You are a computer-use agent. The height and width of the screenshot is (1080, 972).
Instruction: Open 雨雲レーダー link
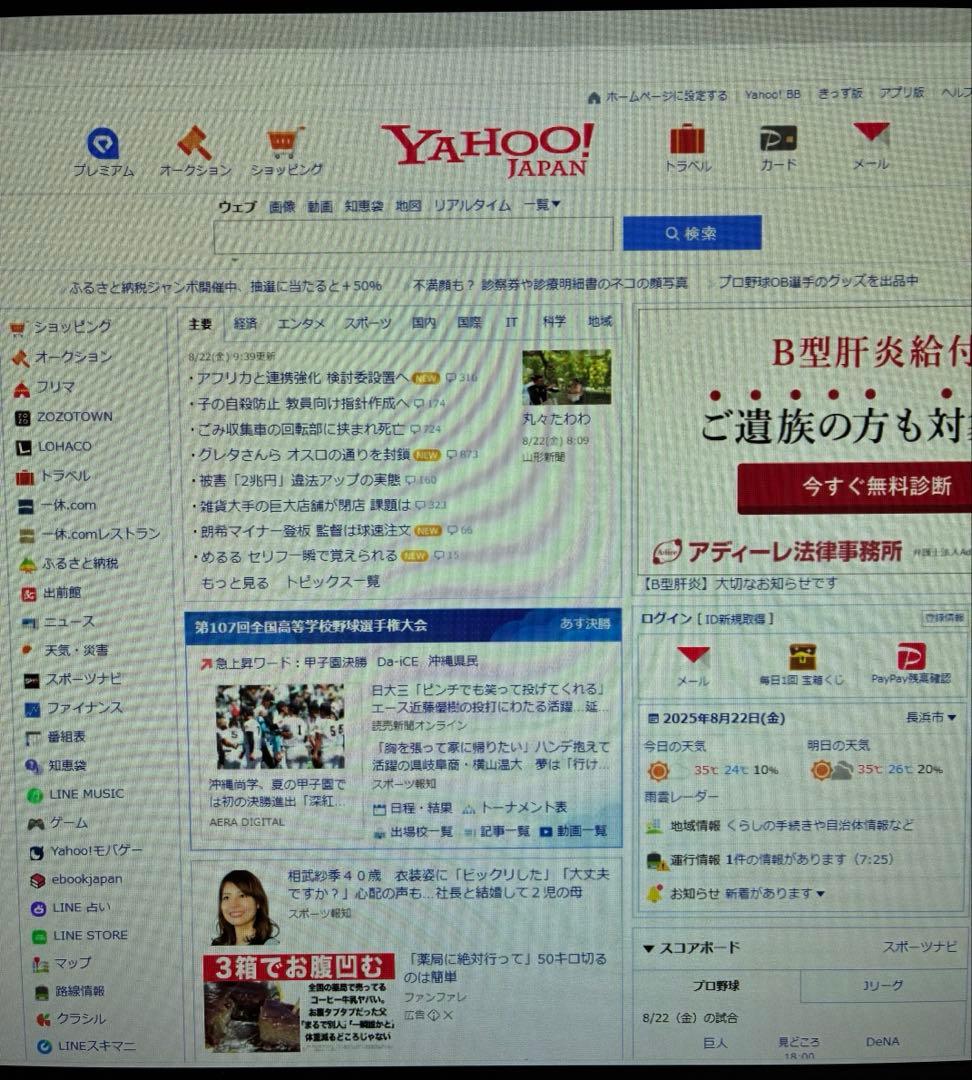[x=681, y=797]
